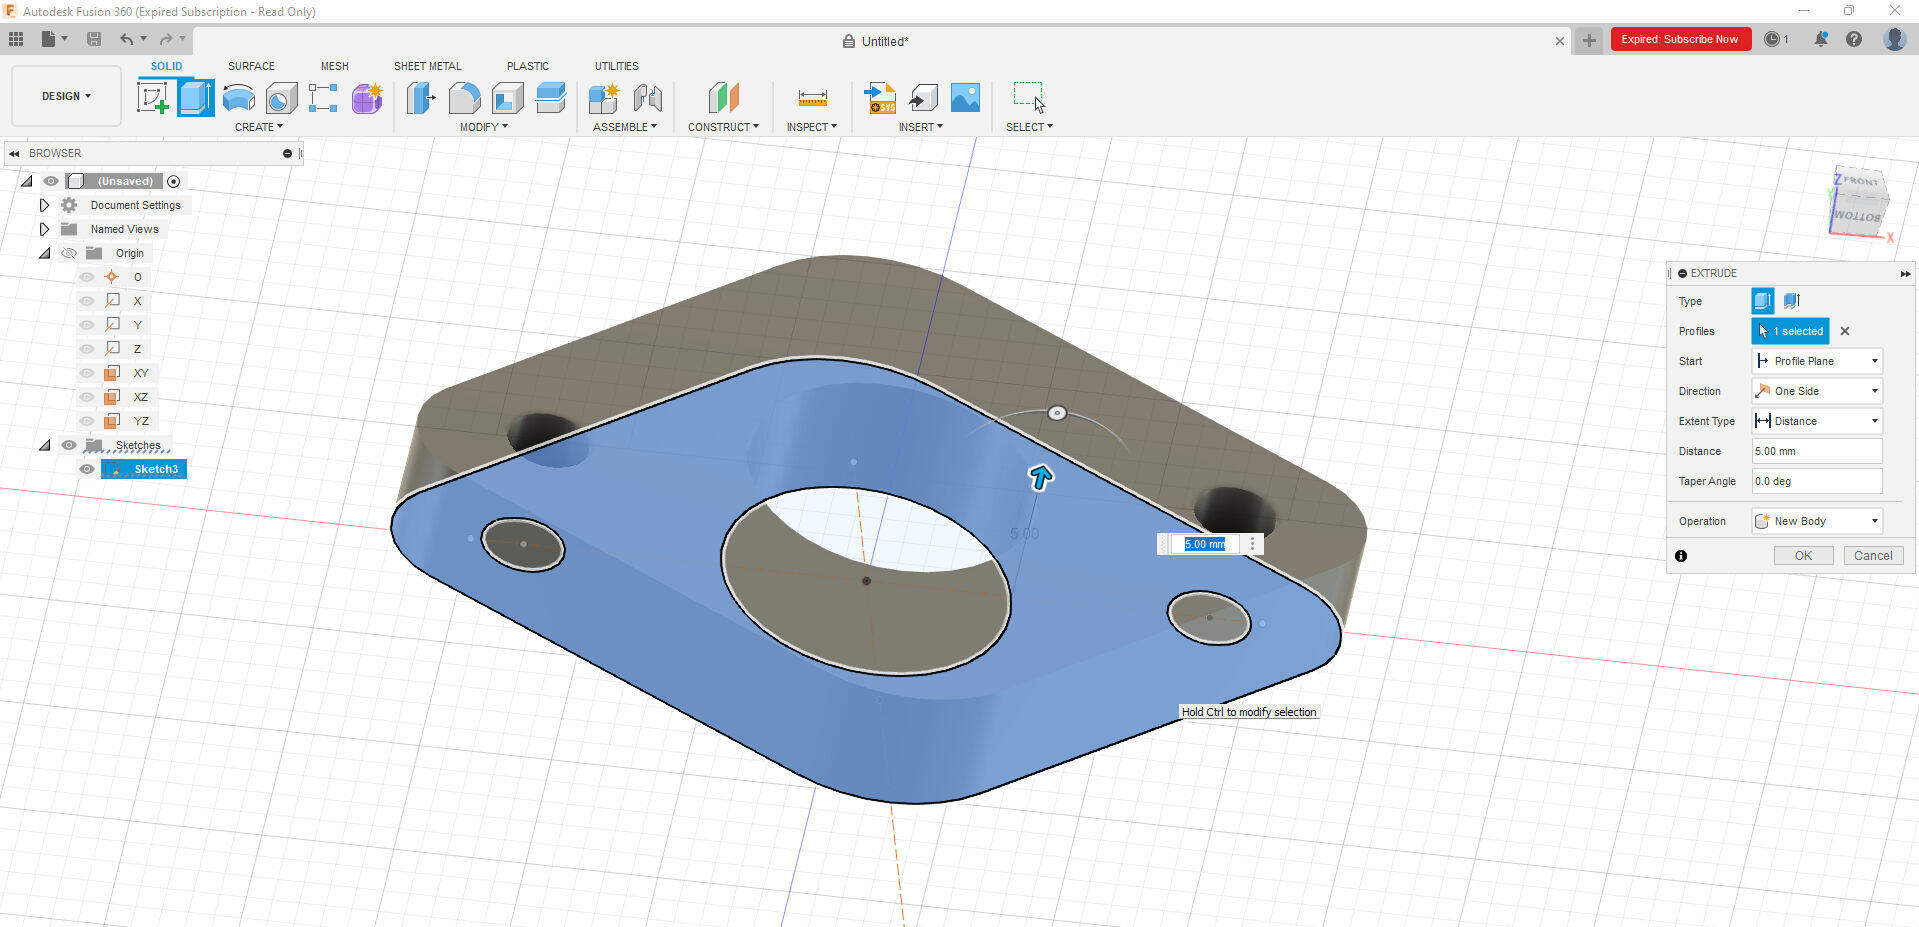
Task: Open the Create Form purple icon
Action: point(367,98)
